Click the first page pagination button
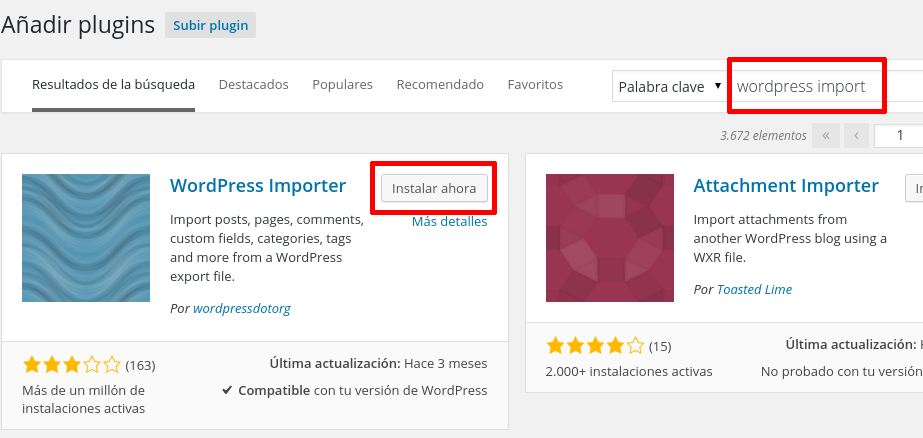 tap(826, 136)
